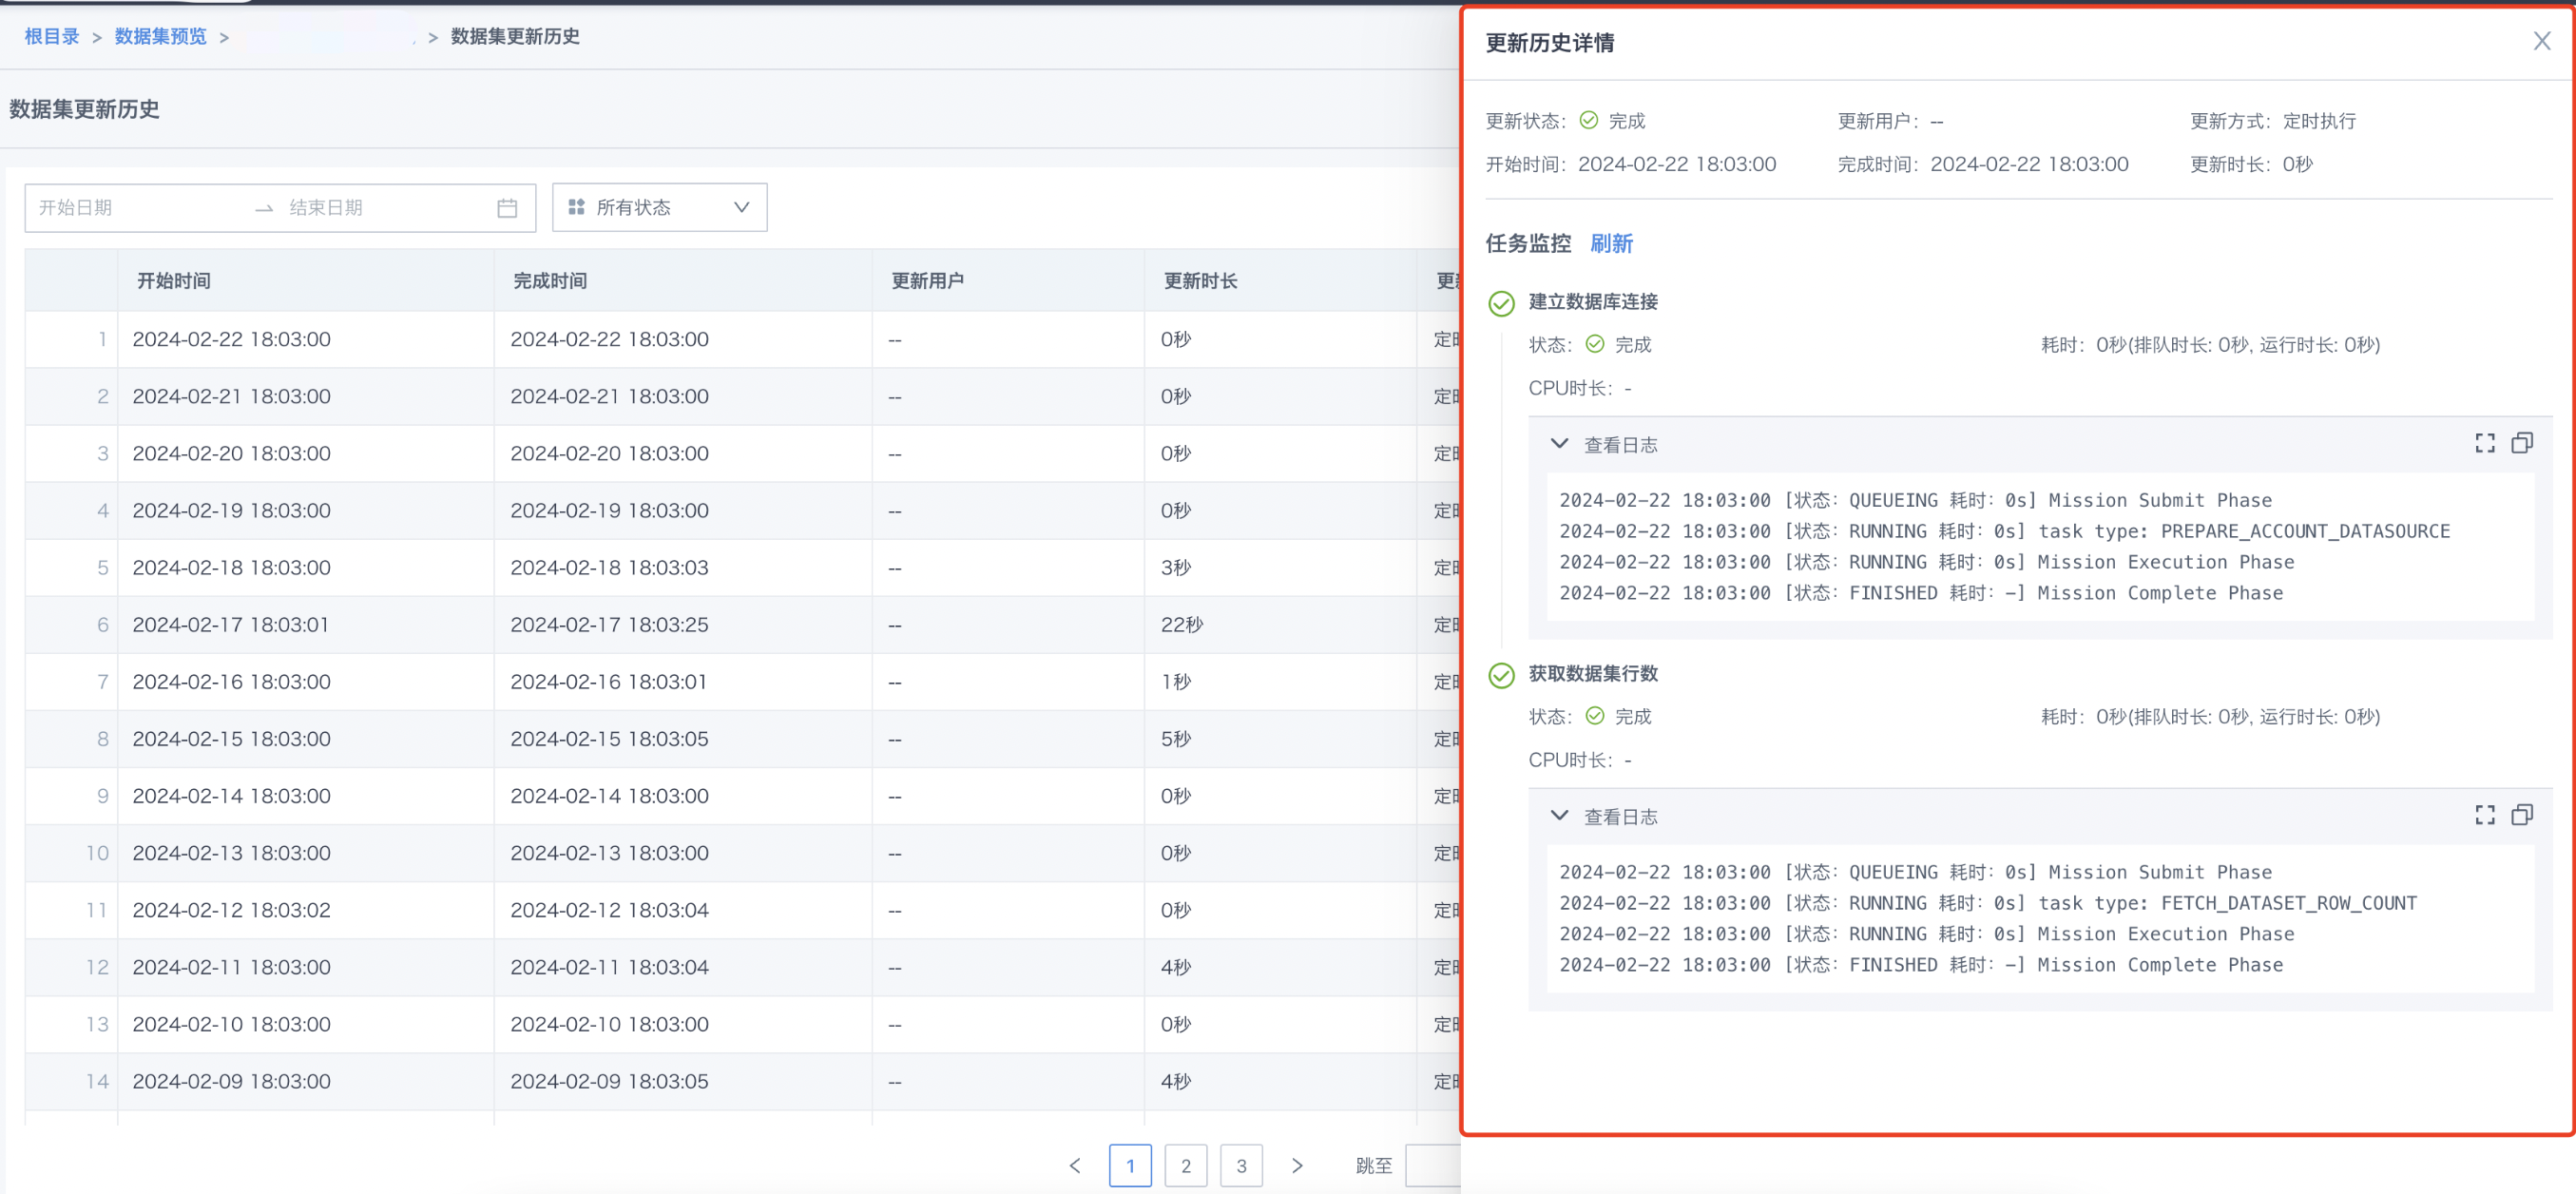Click the 开始日期 input field
Screen dimensions: 2576x1194
140,208
